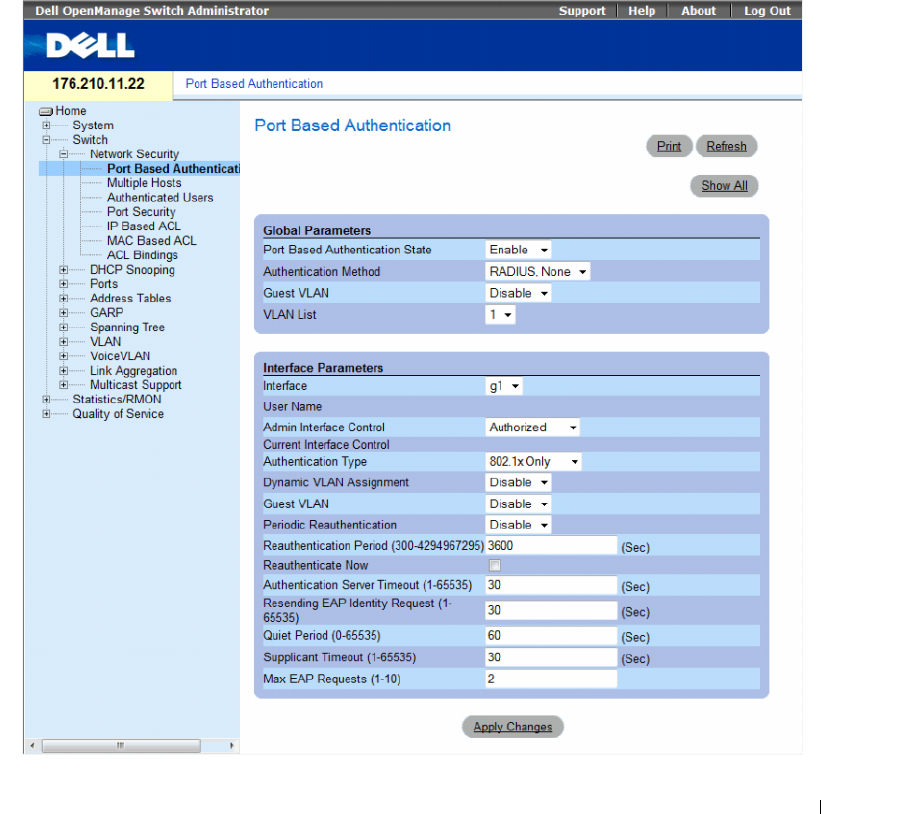This screenshot has height=814, width=900.
Task: Click the Max EAP Requests field
Action: [x=551, y=679]
